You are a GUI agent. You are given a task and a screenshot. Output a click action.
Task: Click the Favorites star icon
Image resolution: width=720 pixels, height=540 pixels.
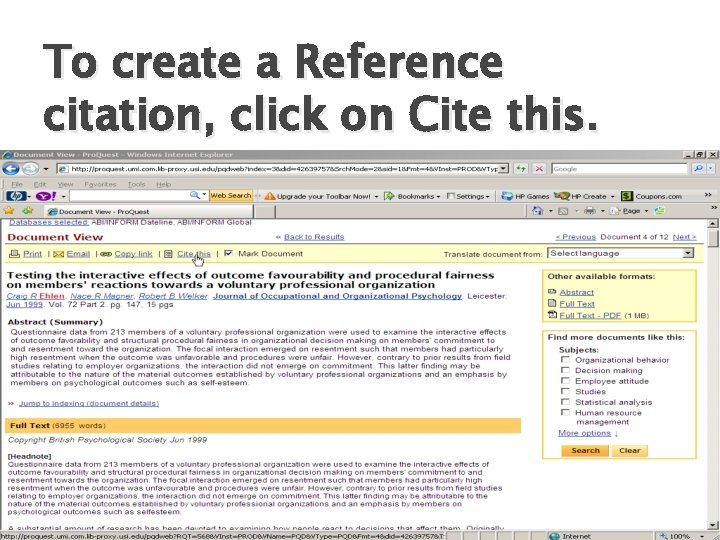pyautogui.click(x=9, y=211)
